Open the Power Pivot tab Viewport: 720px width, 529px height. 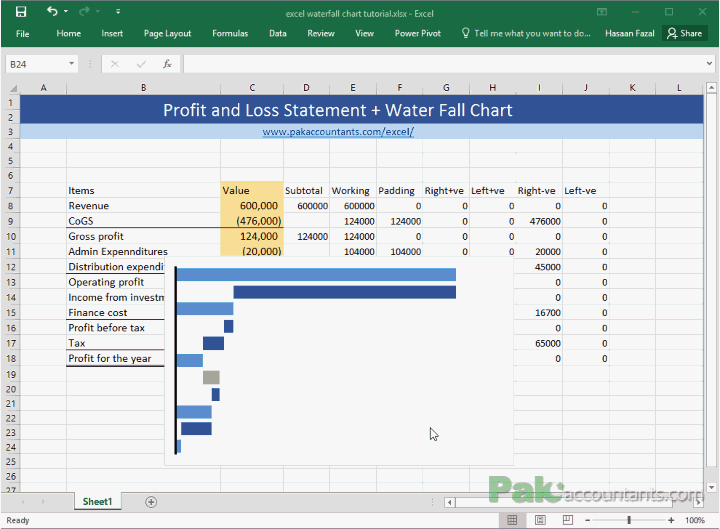(x=417, y=34)
